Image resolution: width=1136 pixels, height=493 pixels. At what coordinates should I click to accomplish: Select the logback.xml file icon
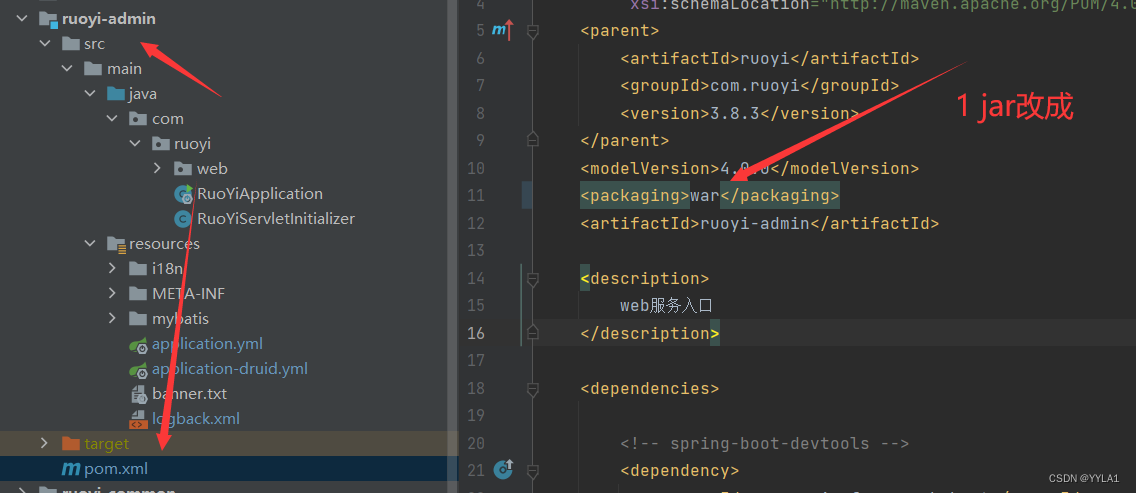pyautogui.click(x=138, y=418)
